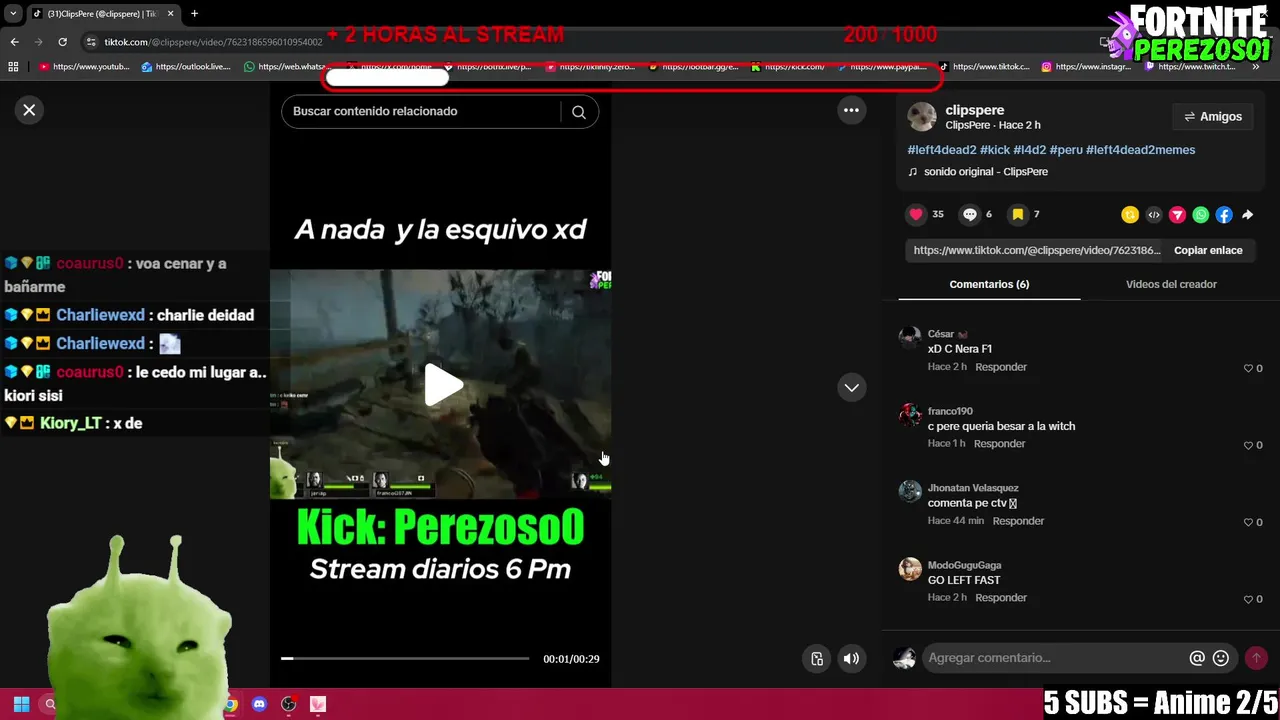Screen dimensions: 1280x720
Task: Search using the magnifier icon in related content box
Action: click(x=578, y=112)
